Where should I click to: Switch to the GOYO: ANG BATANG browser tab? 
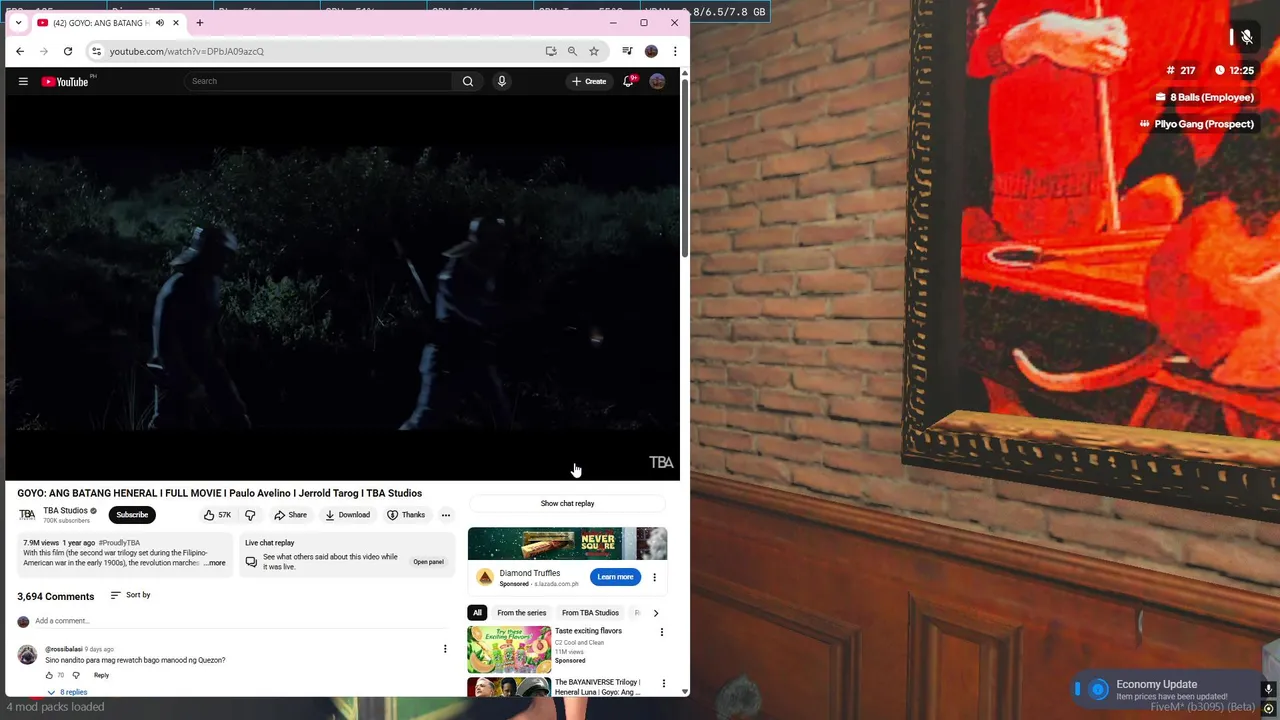point(100,22)
